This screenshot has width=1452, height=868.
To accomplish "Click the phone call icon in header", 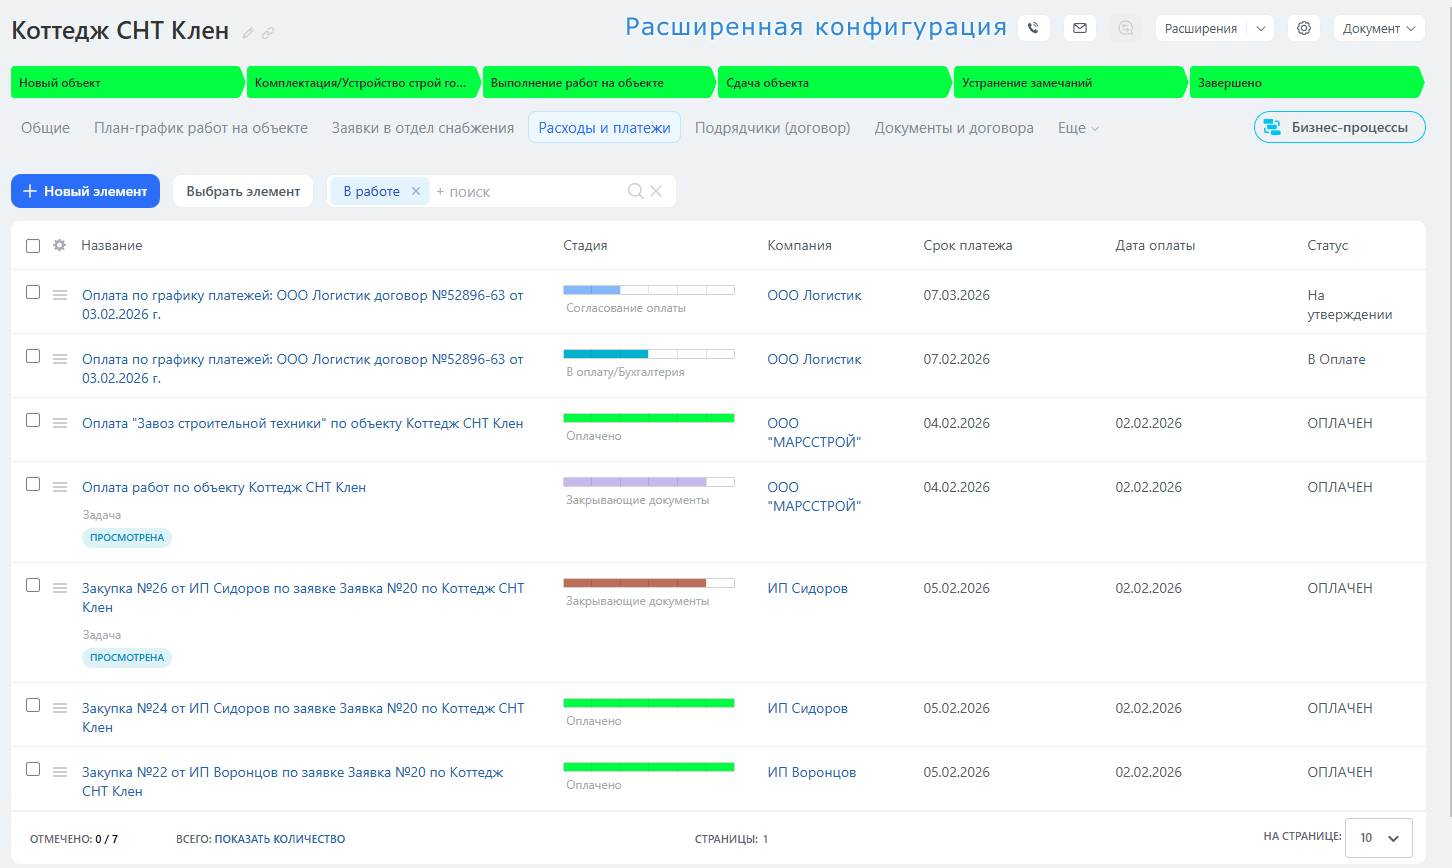I will tap(1033, 29).
